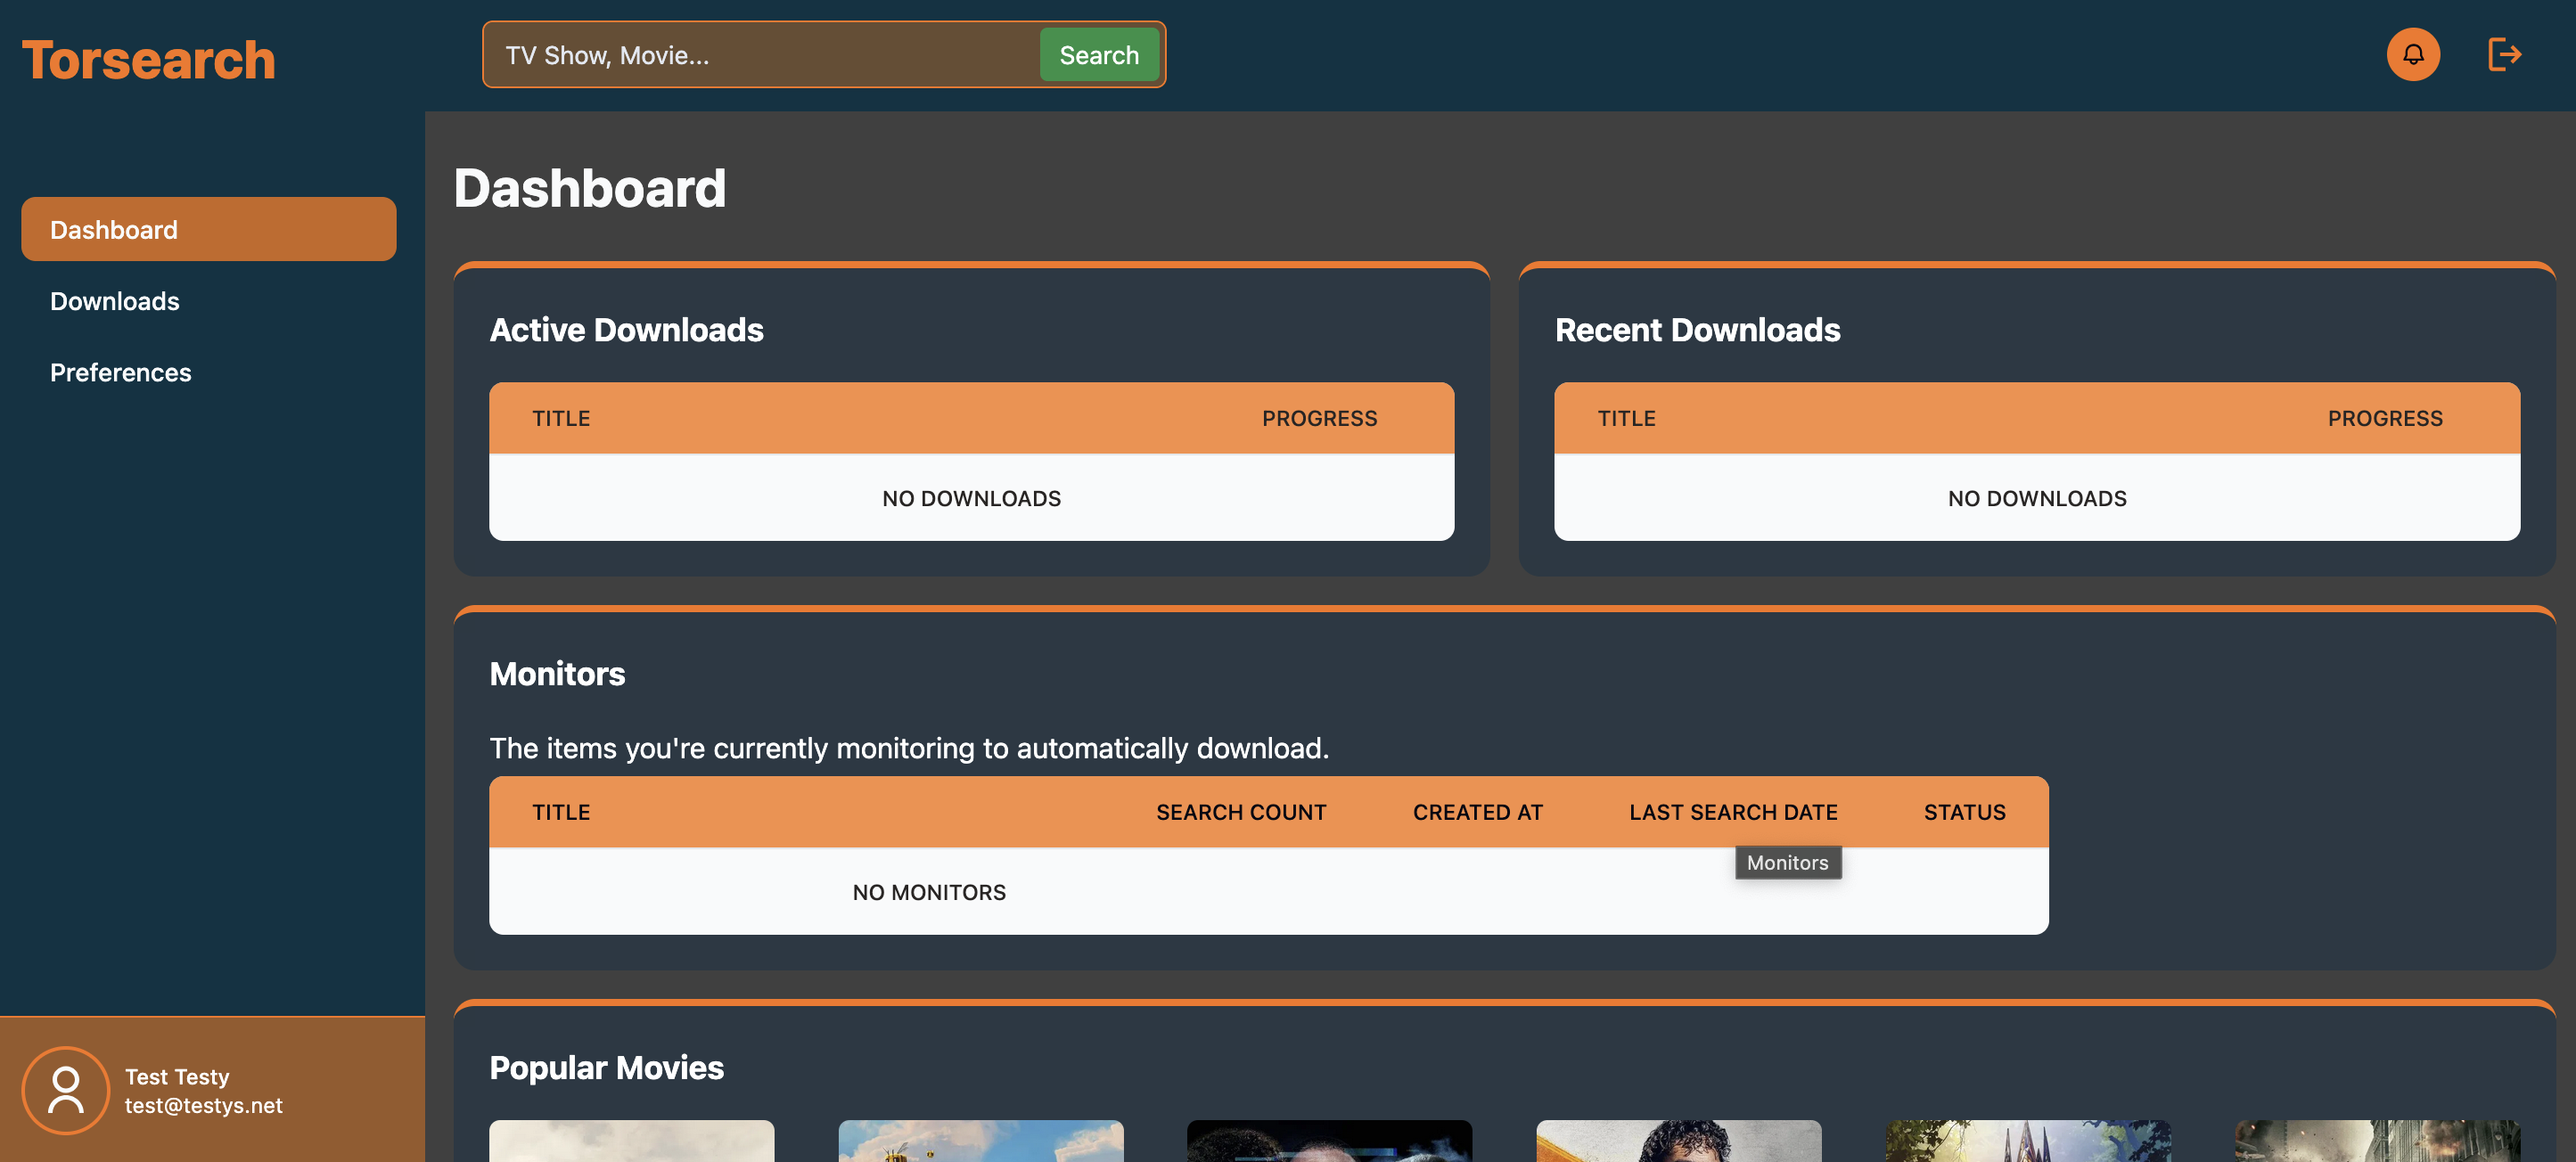This screenshot has width=2576, height=1162.
Task: Click the notifications bell icon
Action: pos(2412,54)
